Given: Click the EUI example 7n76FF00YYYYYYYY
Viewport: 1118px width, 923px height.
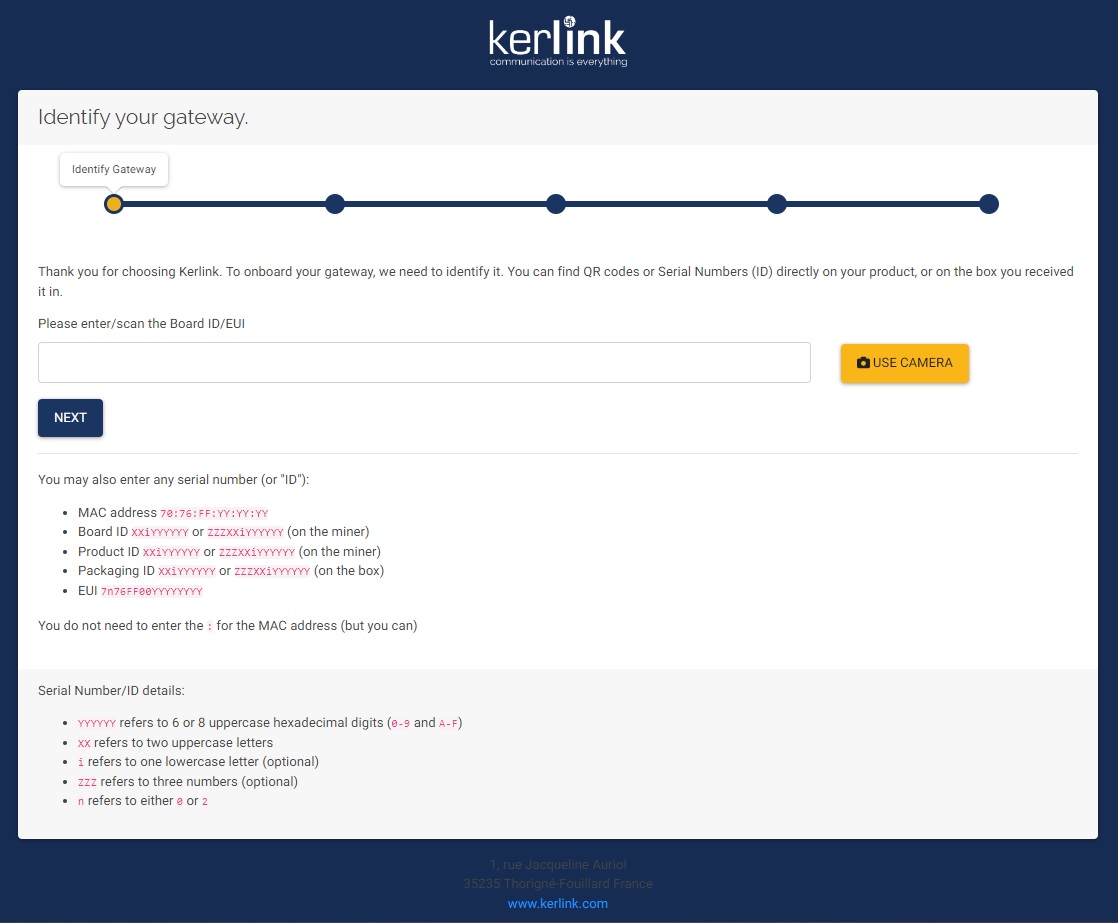Looking at the screenshot, I should (x=152, y=591).
